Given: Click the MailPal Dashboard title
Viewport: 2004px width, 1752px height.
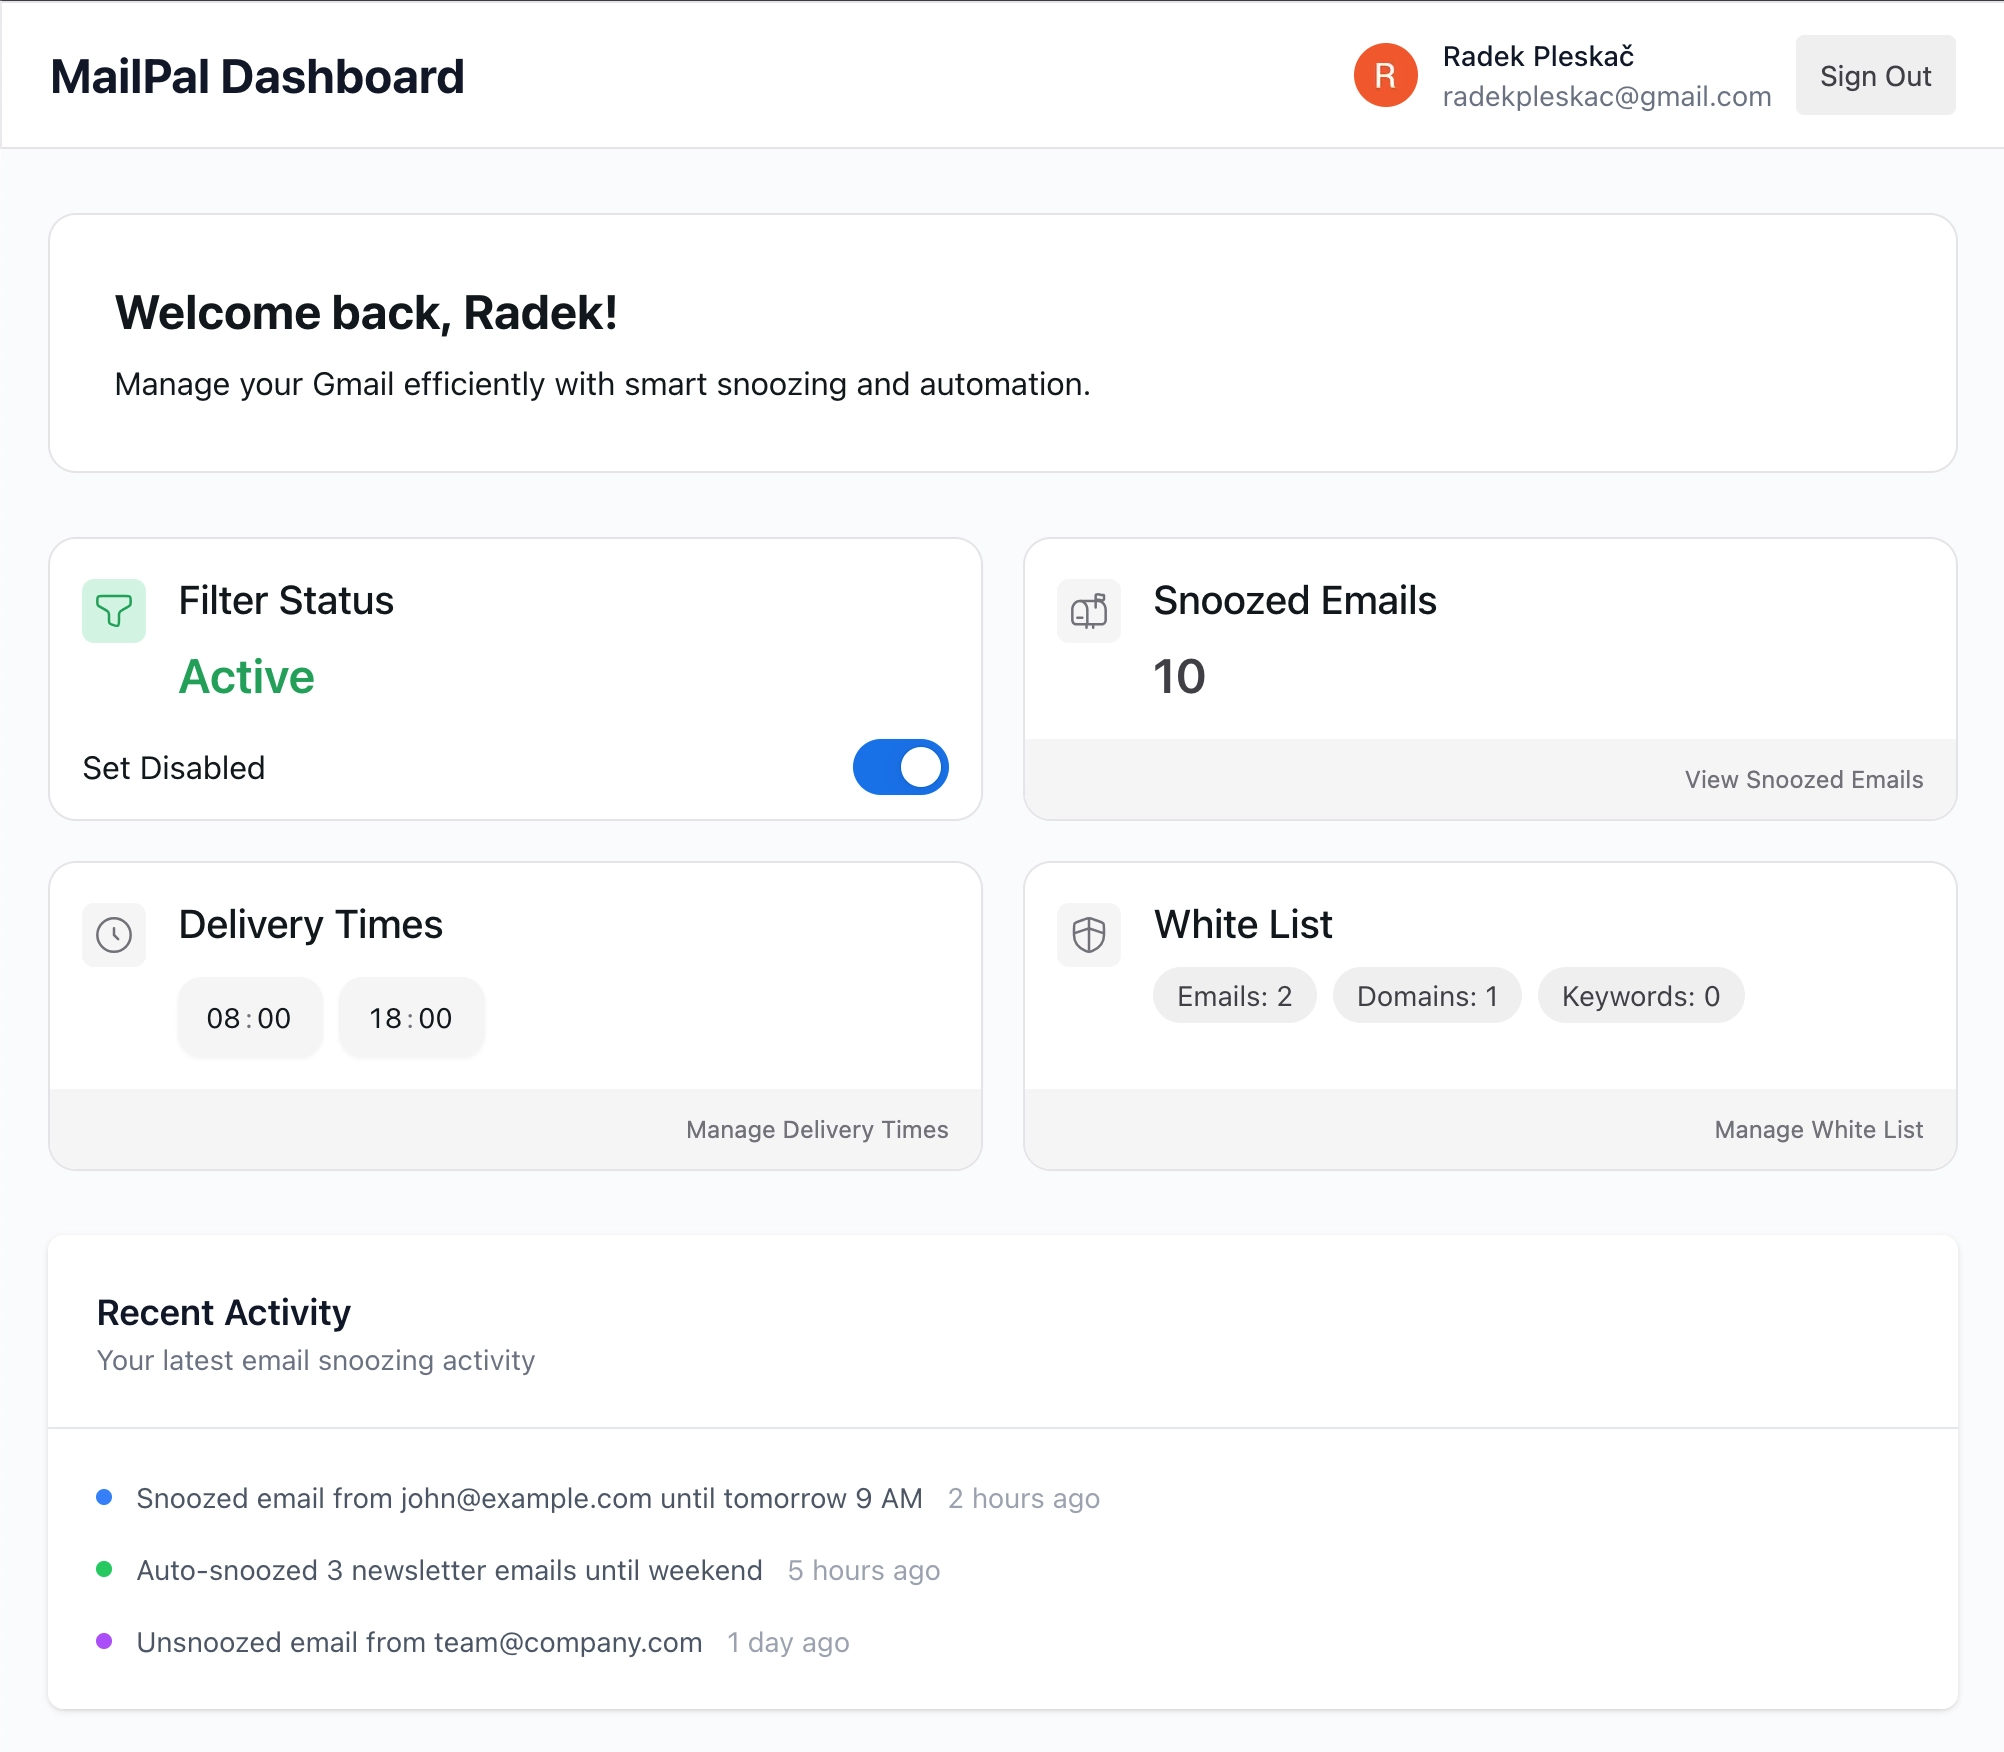Looking at the screenshot, I should (258, 77).
